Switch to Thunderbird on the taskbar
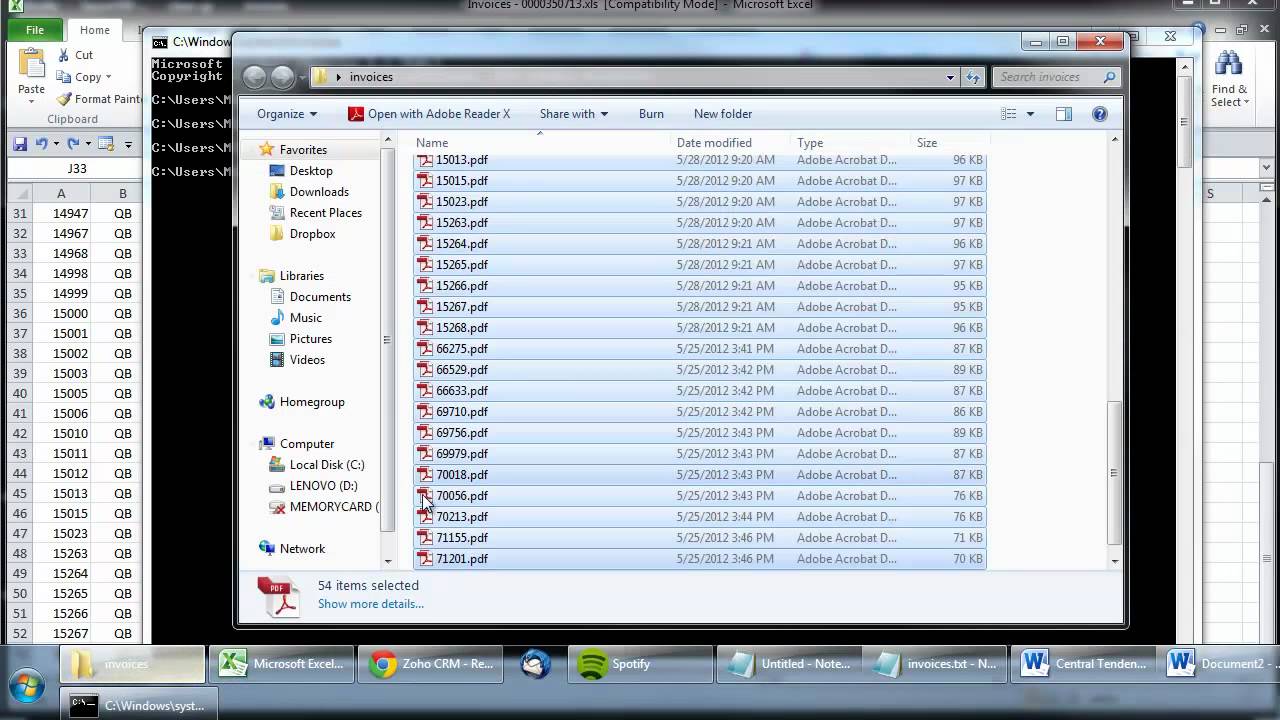 pos(535,664)
